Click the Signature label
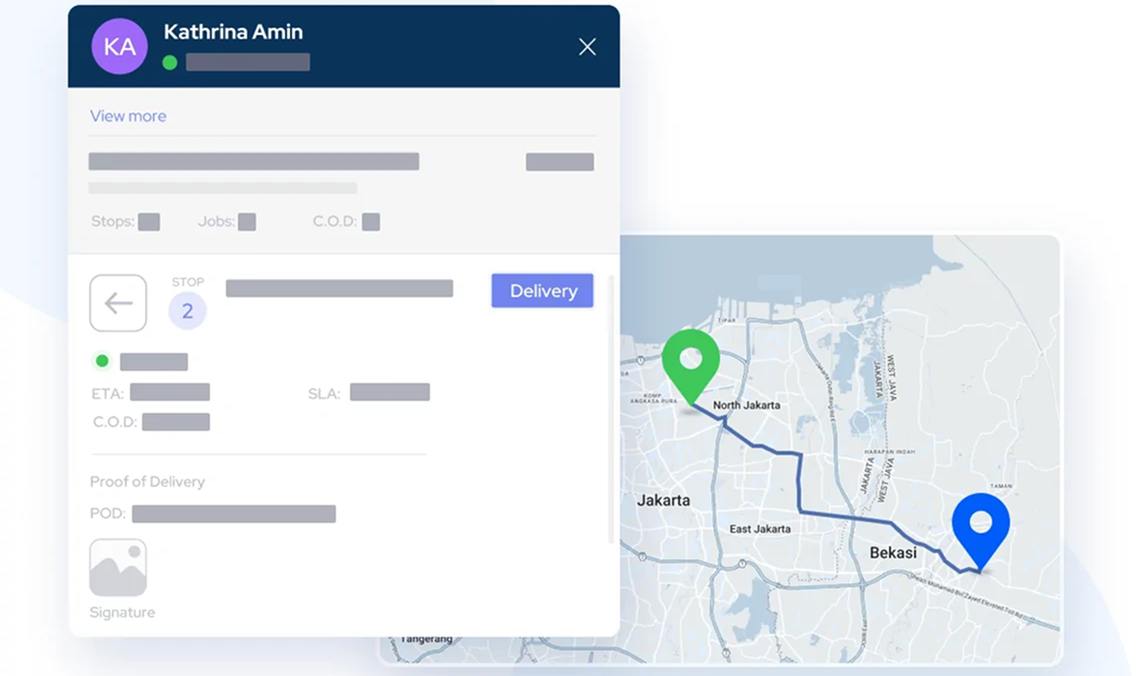Viewport: 1140px width, 676px height. pos(122,612)
